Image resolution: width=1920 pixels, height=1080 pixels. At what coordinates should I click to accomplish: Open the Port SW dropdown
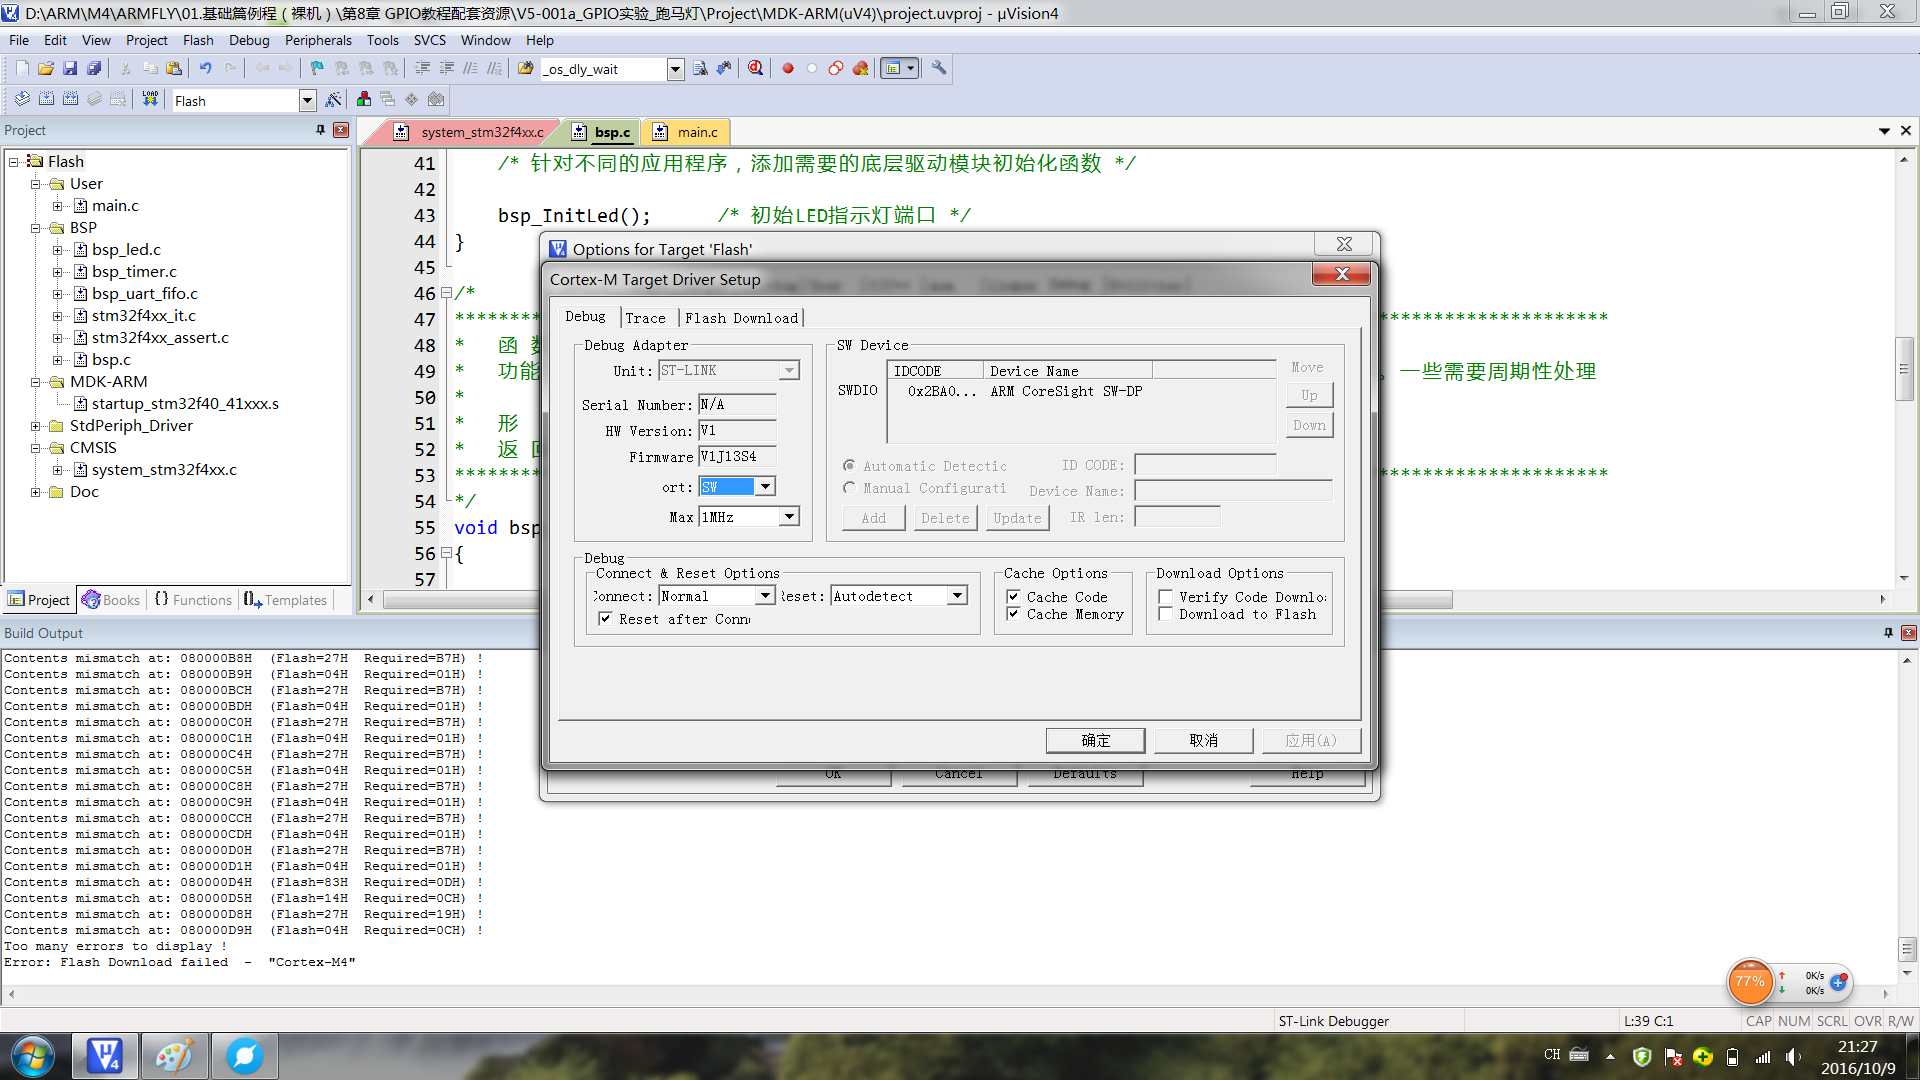[765, 487]
